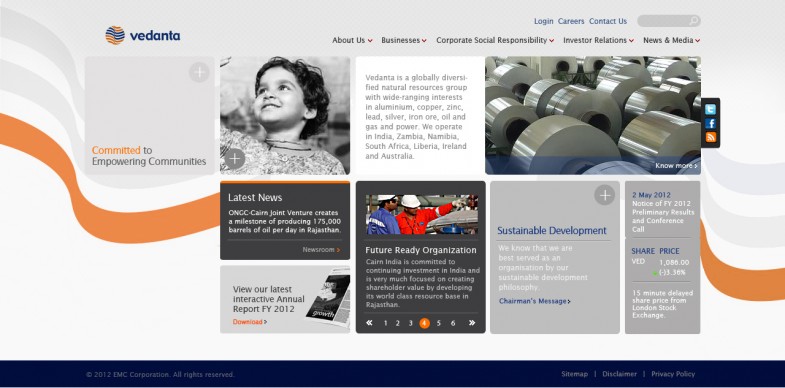Select slide page 3

[411, 323]
